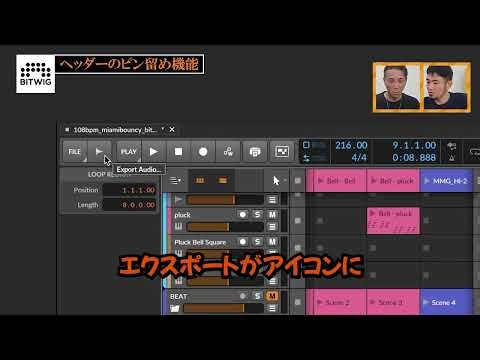The height and width of the screenshot is (360, 480).
Task: Toggle the arranger timeline view icon
Action: [x=223, y=180]
